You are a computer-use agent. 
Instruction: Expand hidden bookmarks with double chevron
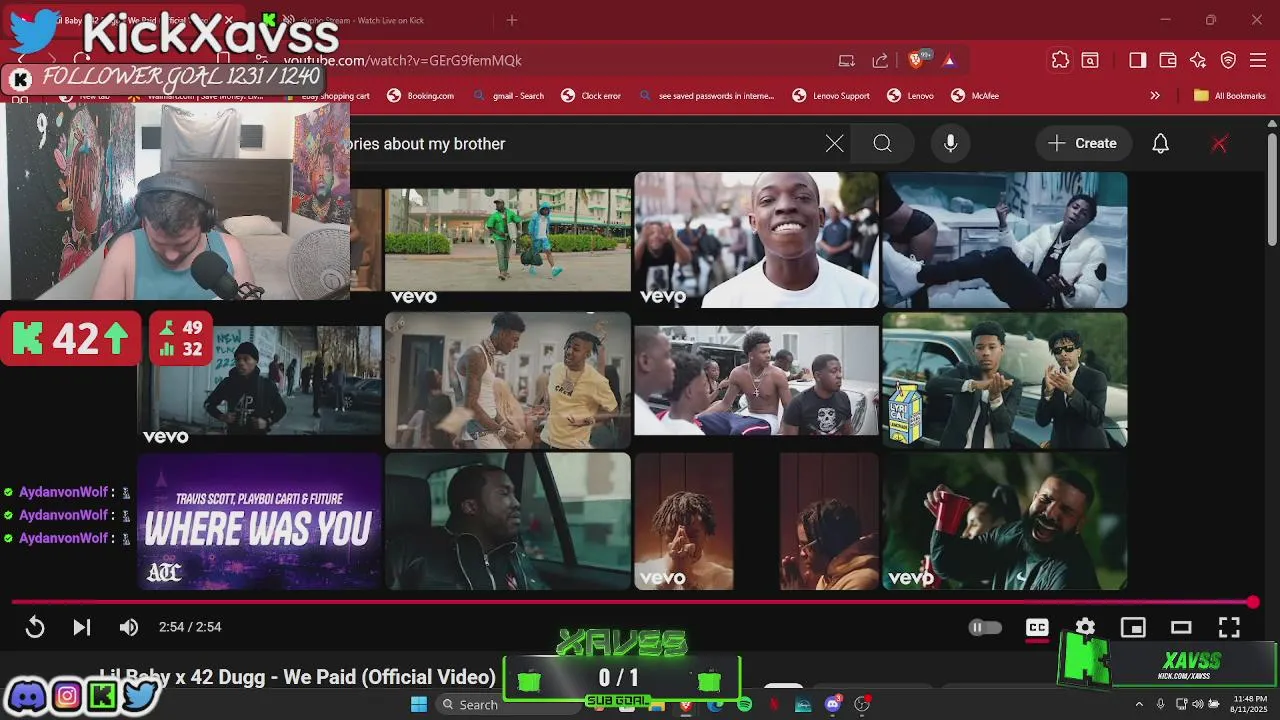pos(1155,96)
